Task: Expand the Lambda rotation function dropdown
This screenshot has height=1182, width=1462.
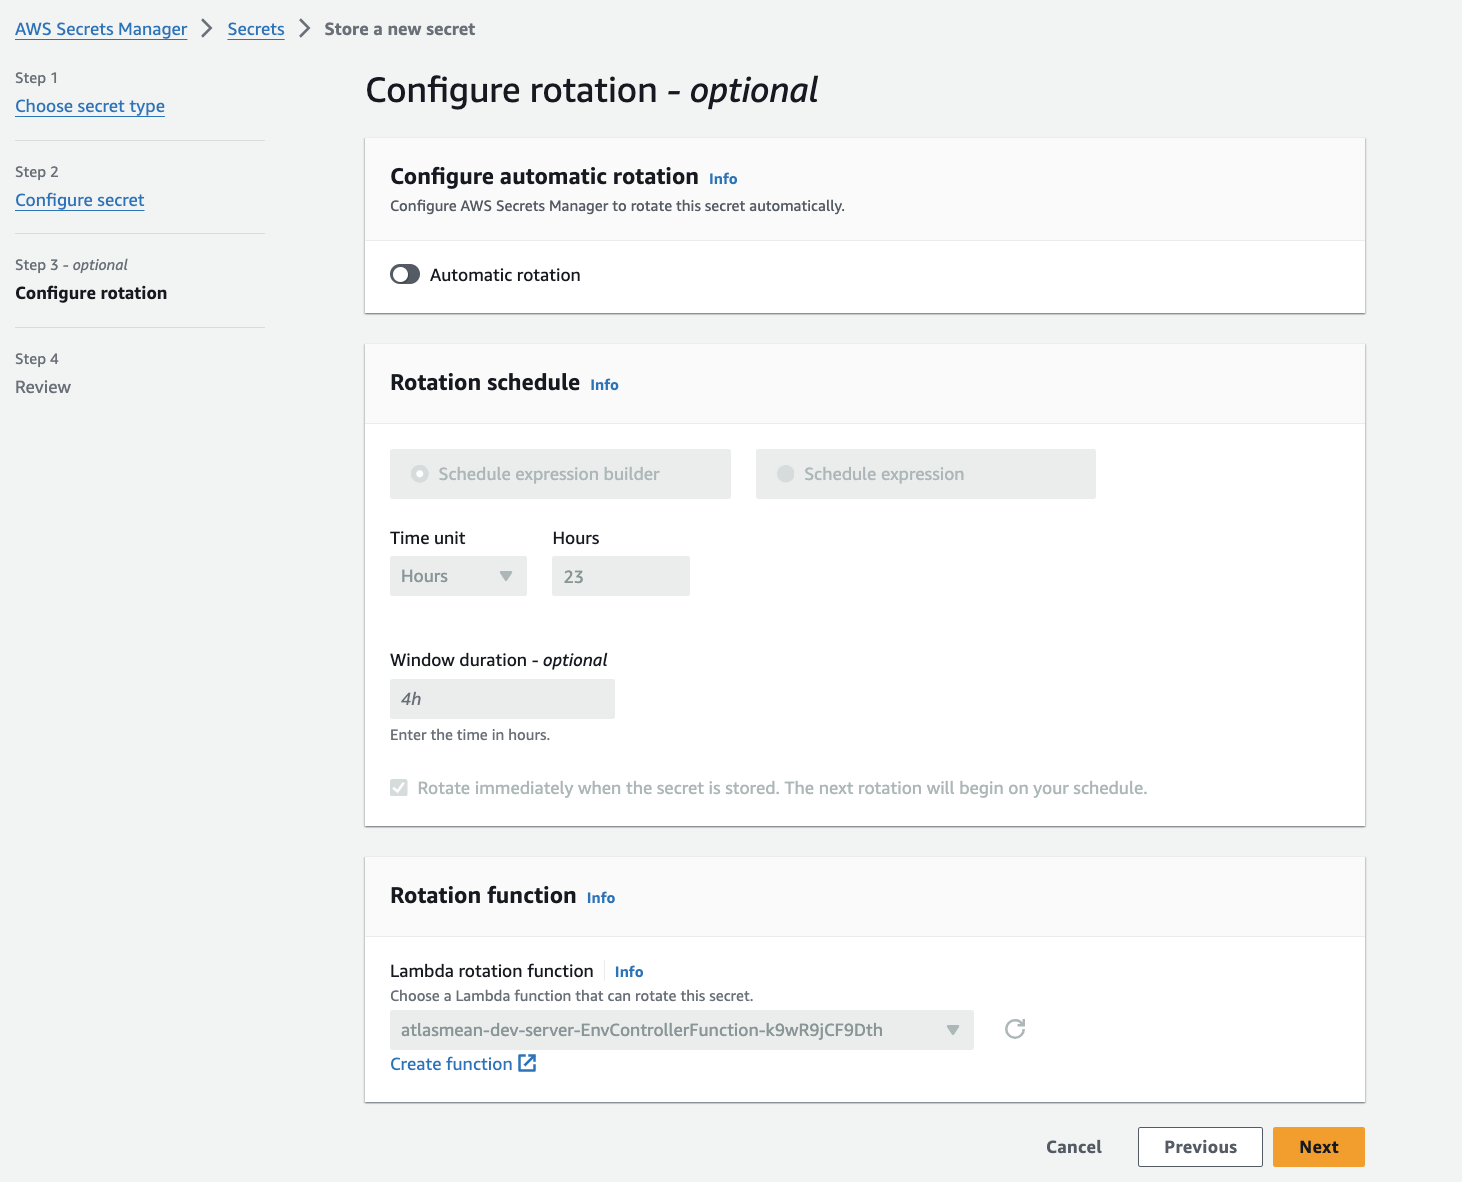Action: coord(681,1030)
